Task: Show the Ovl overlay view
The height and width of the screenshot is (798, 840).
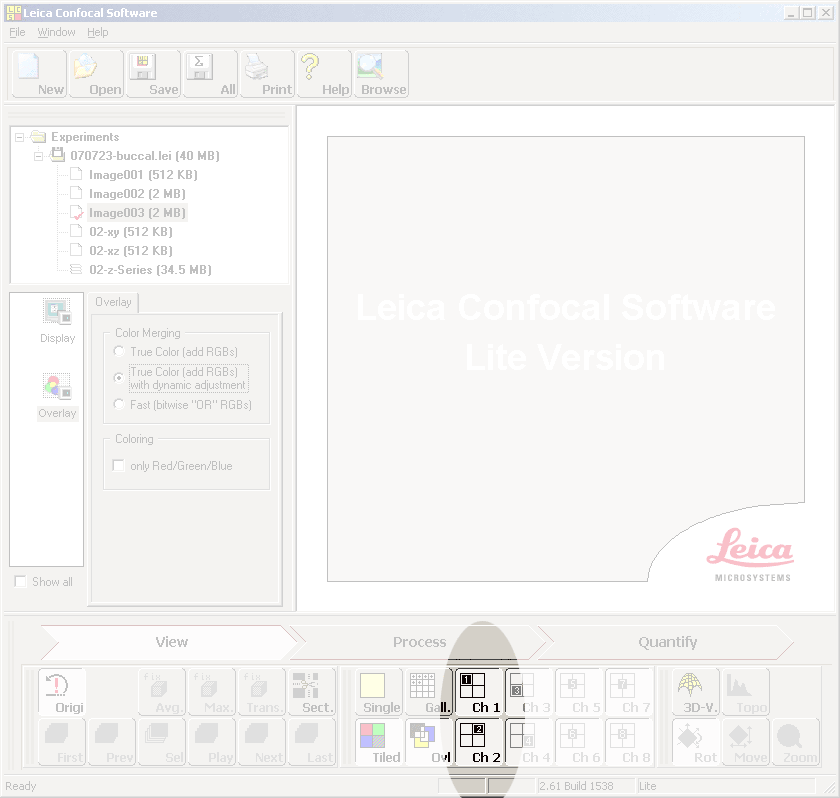Action: [x=429, y=742]
